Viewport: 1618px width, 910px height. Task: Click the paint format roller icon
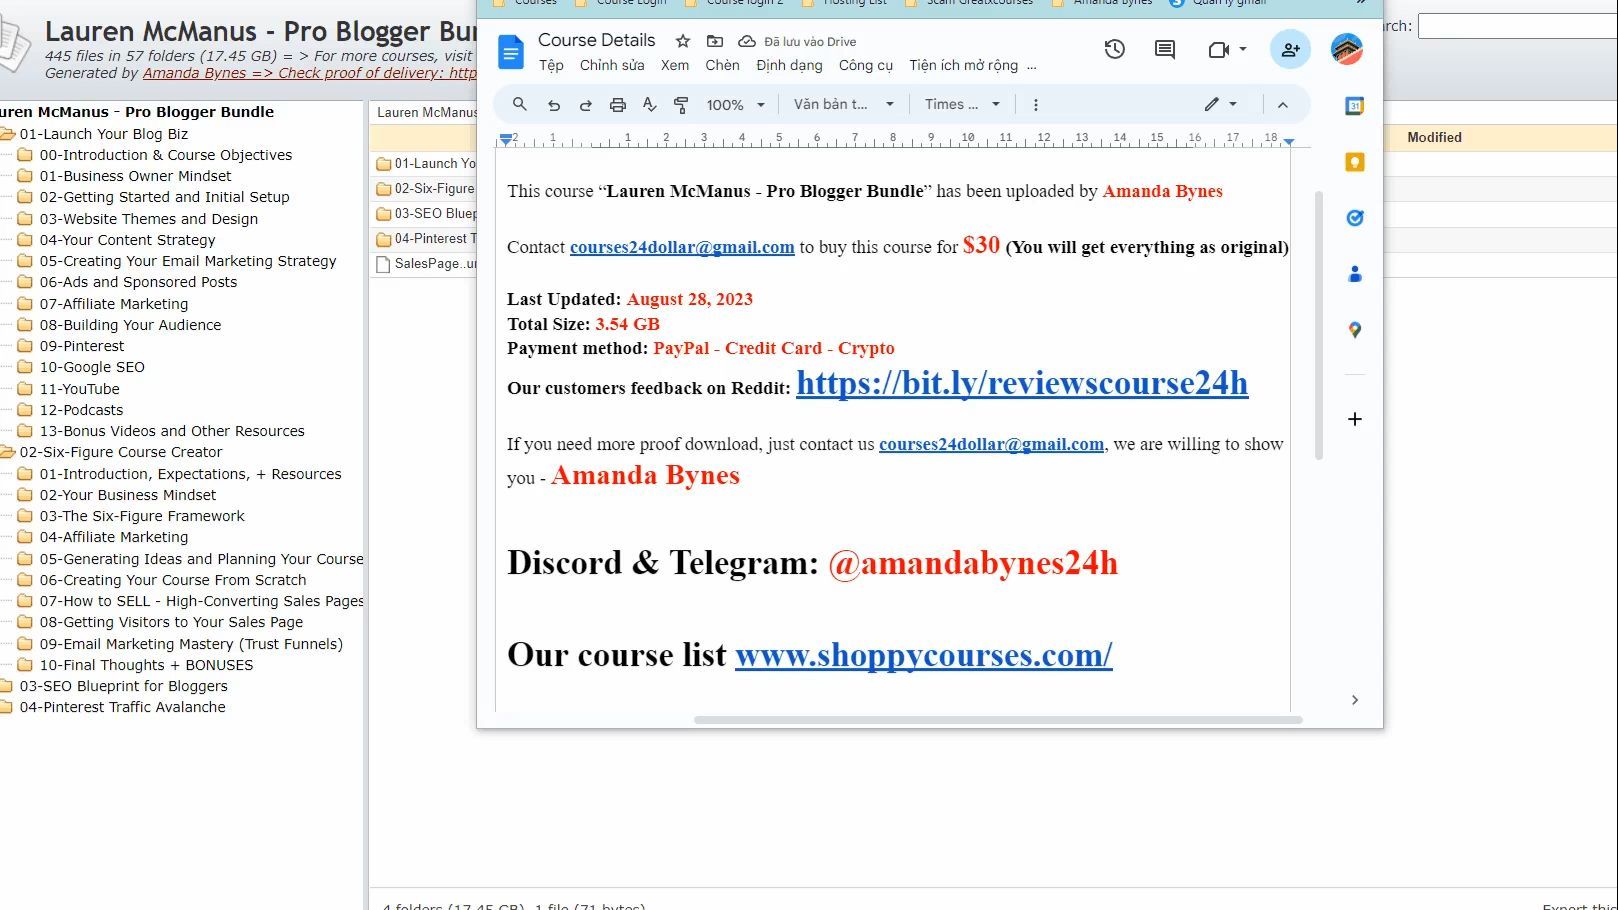681,104
